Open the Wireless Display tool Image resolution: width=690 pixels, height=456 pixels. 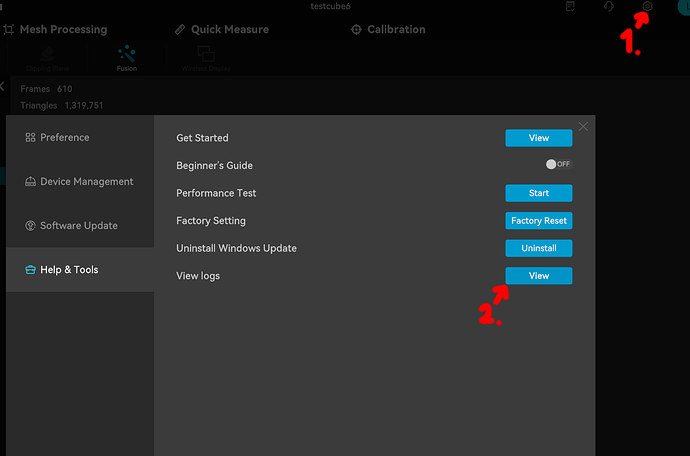206,59
